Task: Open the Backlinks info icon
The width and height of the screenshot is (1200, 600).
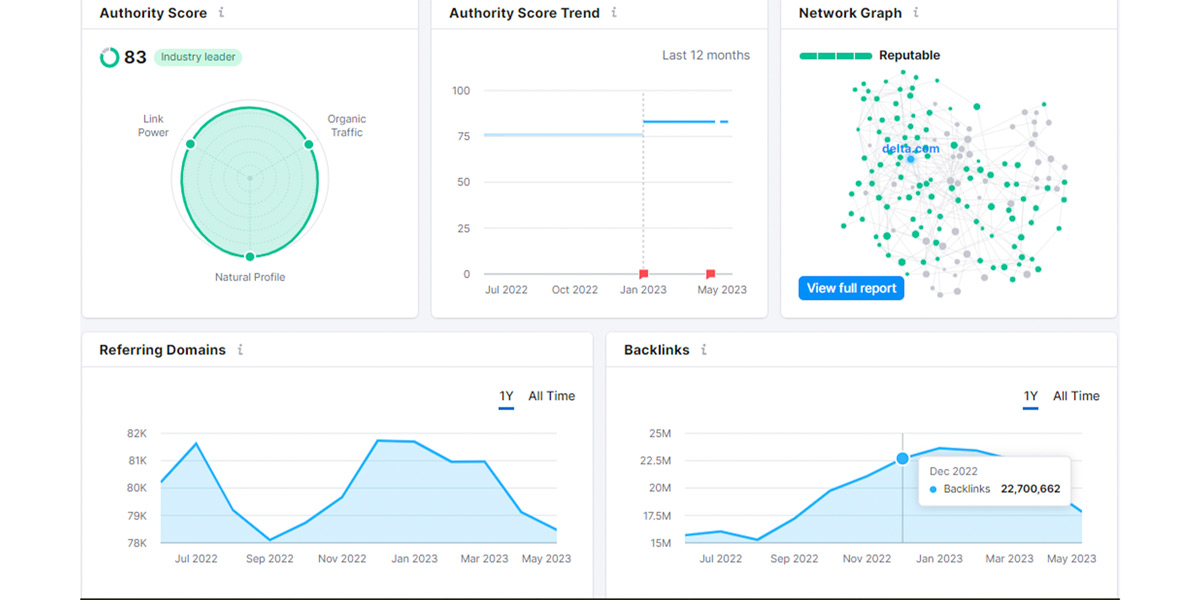Action: click(703, 350)
